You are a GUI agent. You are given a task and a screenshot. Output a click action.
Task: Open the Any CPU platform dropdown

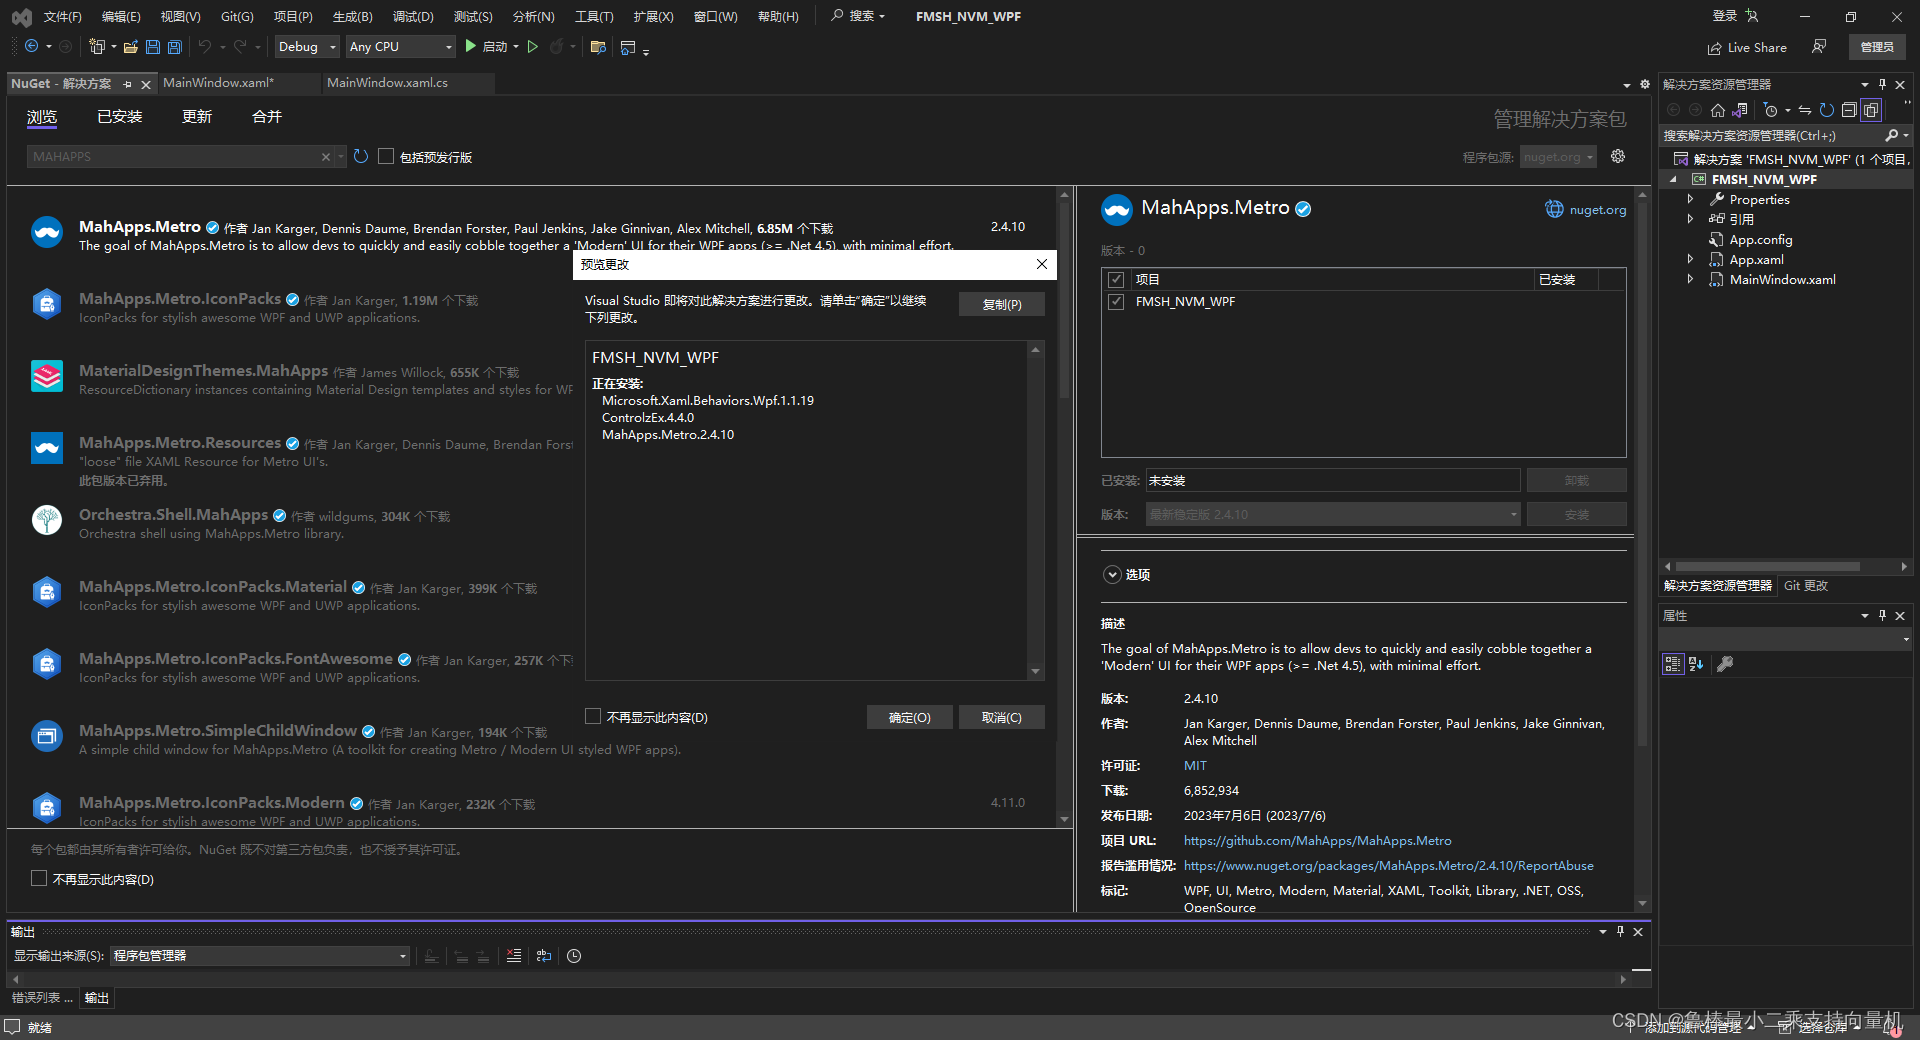(400, 47)
